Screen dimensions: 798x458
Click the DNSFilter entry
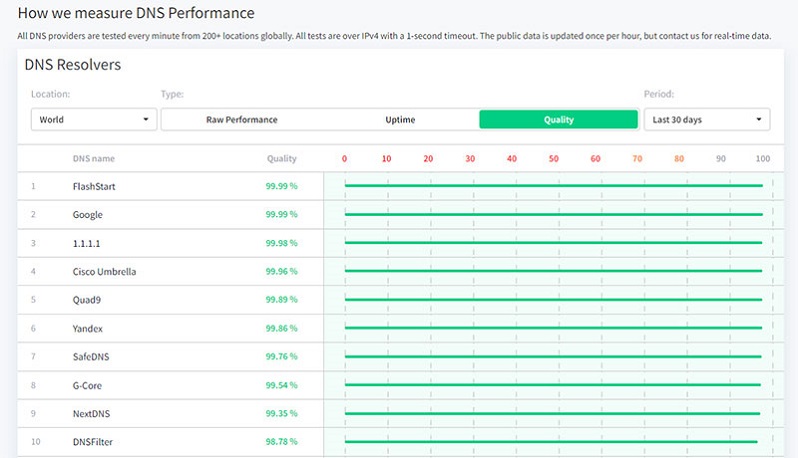click(x=93, y=442)
